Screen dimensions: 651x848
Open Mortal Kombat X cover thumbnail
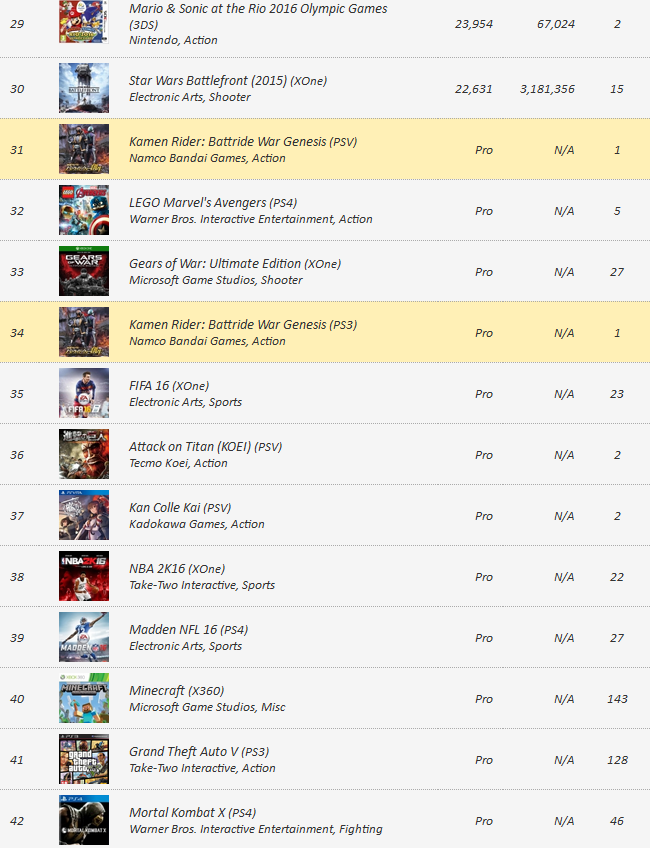[84, 820]
